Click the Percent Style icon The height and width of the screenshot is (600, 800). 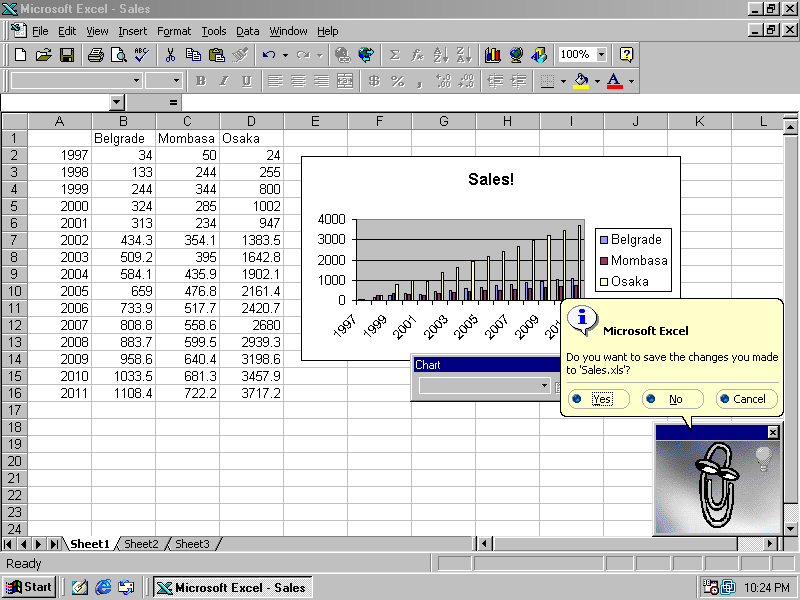[x=397, y=81]
